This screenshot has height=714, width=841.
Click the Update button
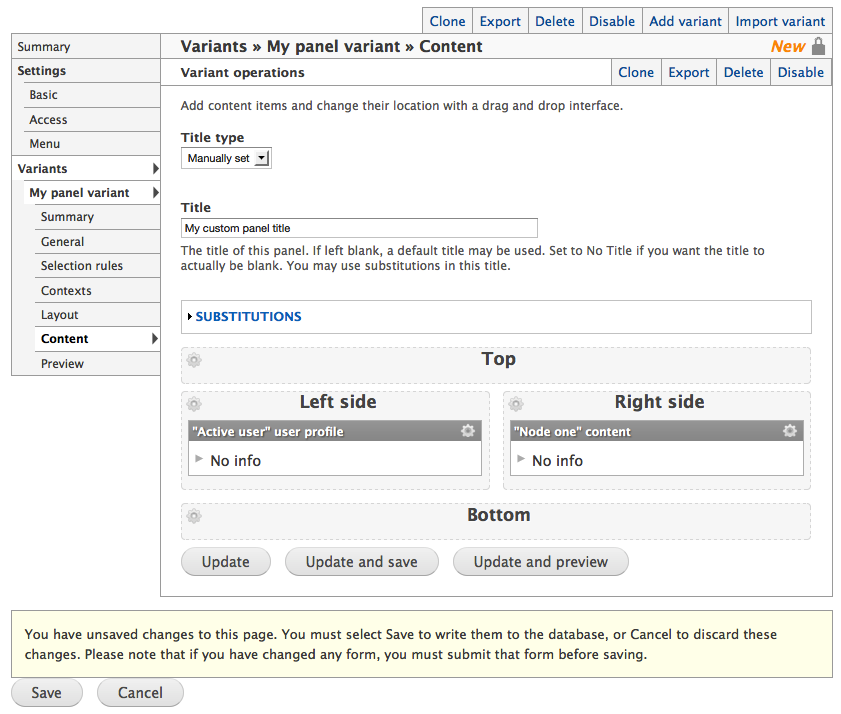pos(226,562)
